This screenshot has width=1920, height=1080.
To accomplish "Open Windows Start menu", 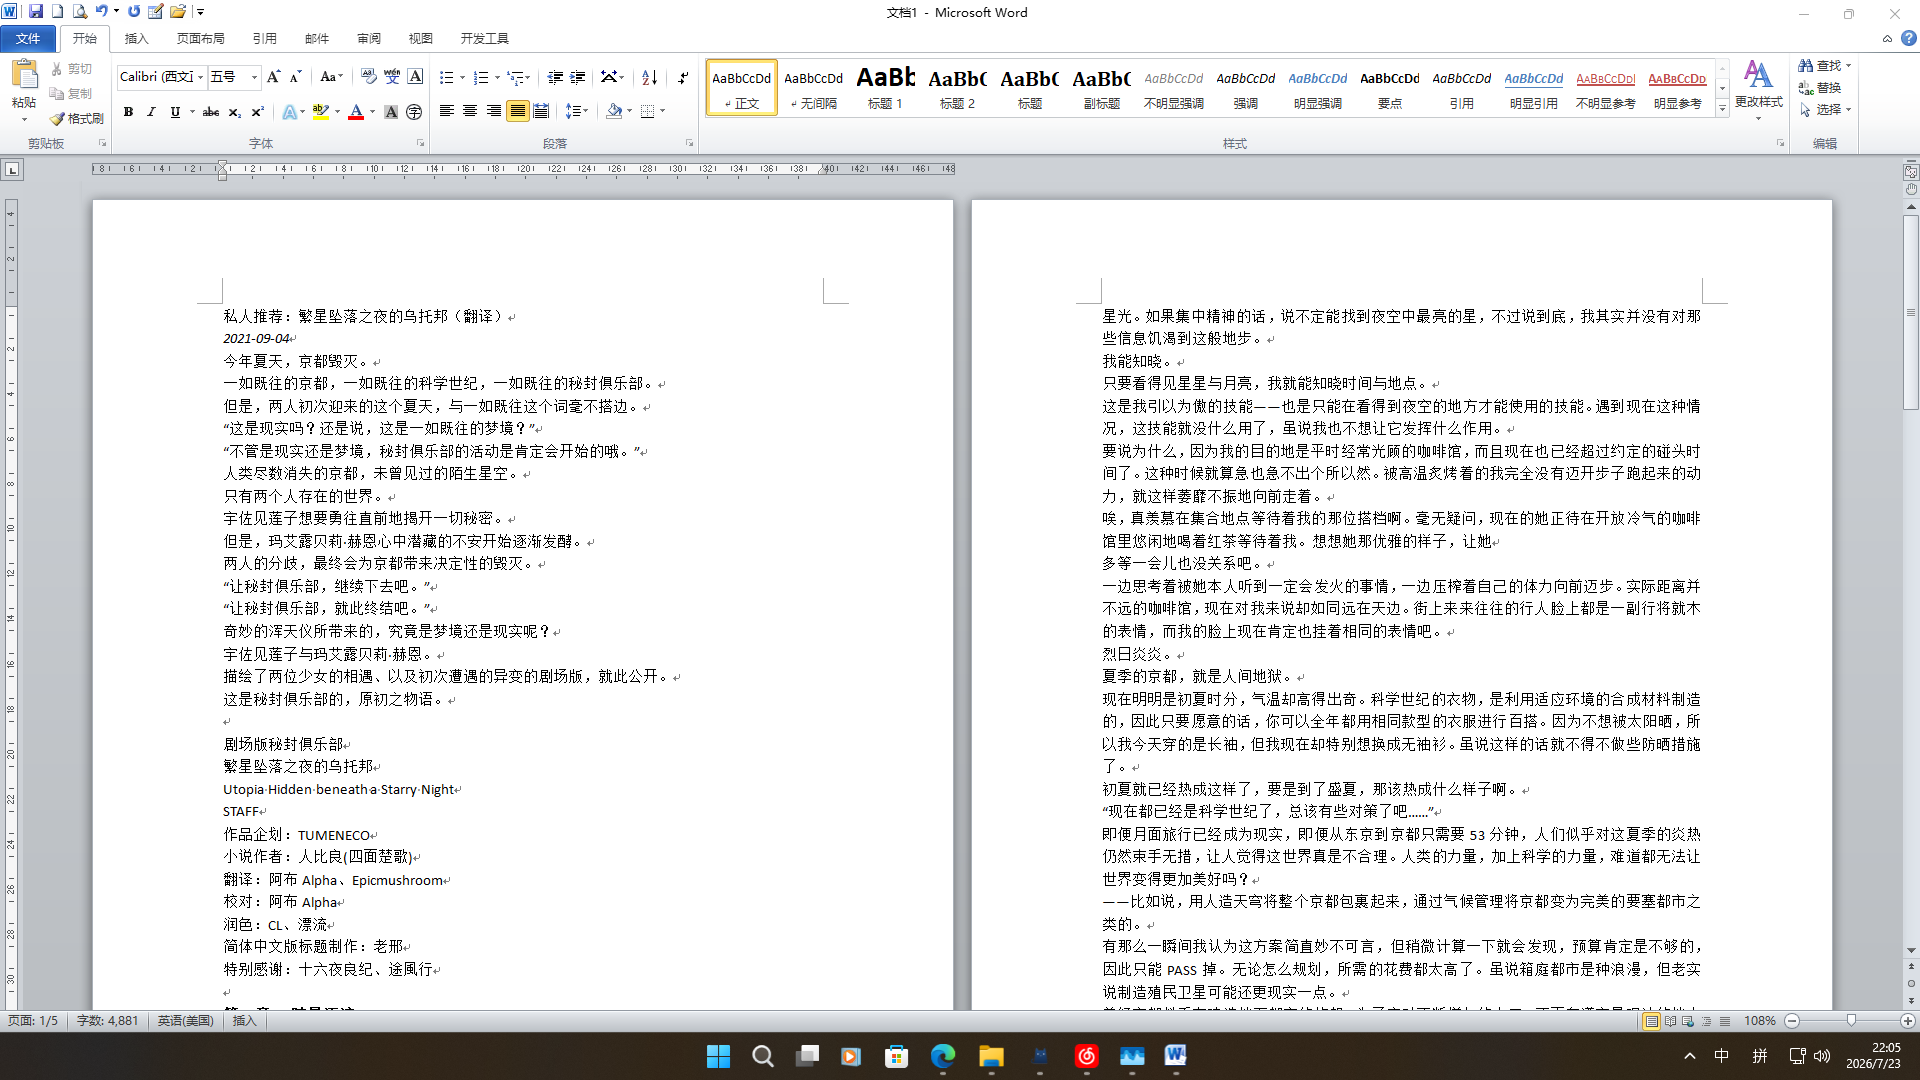I will 718,1056.
